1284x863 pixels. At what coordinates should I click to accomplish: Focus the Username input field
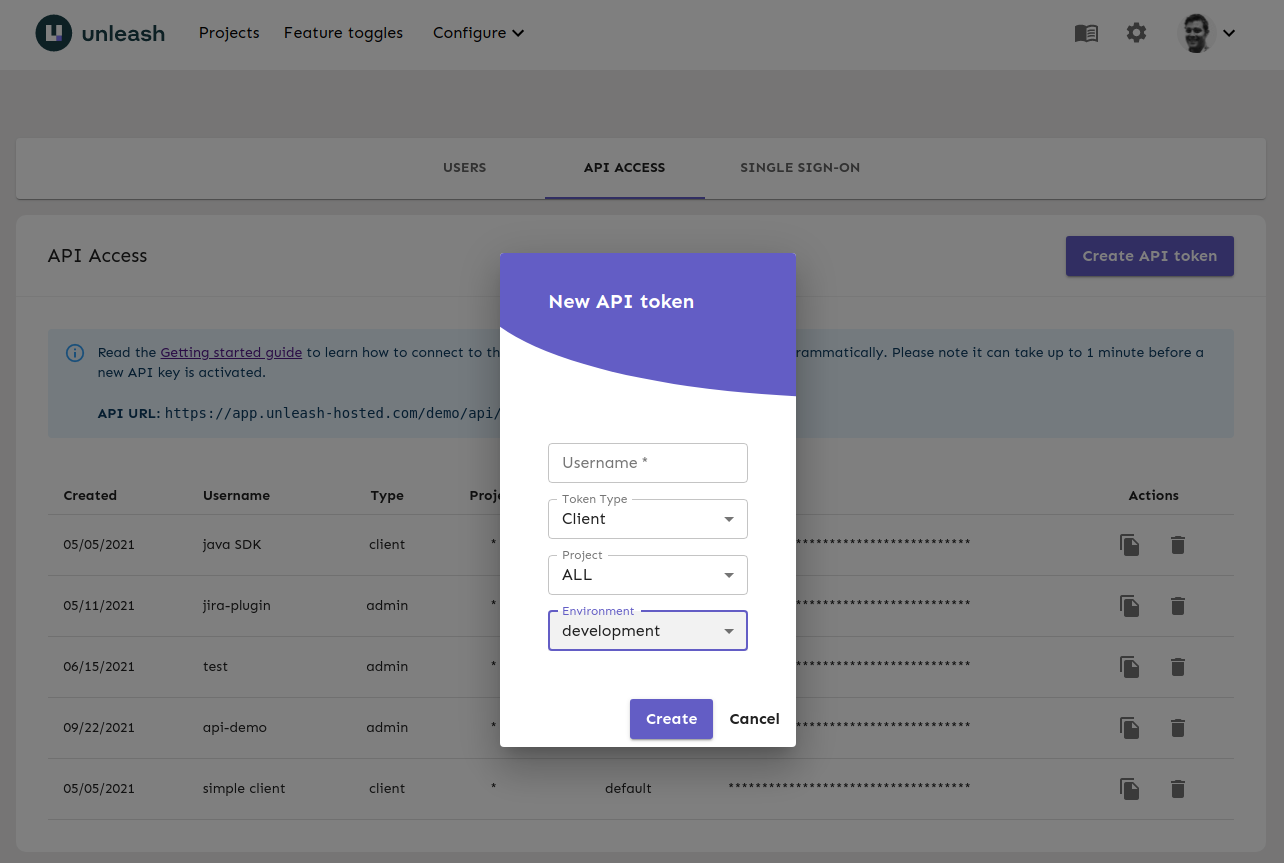tap(648, 463)
